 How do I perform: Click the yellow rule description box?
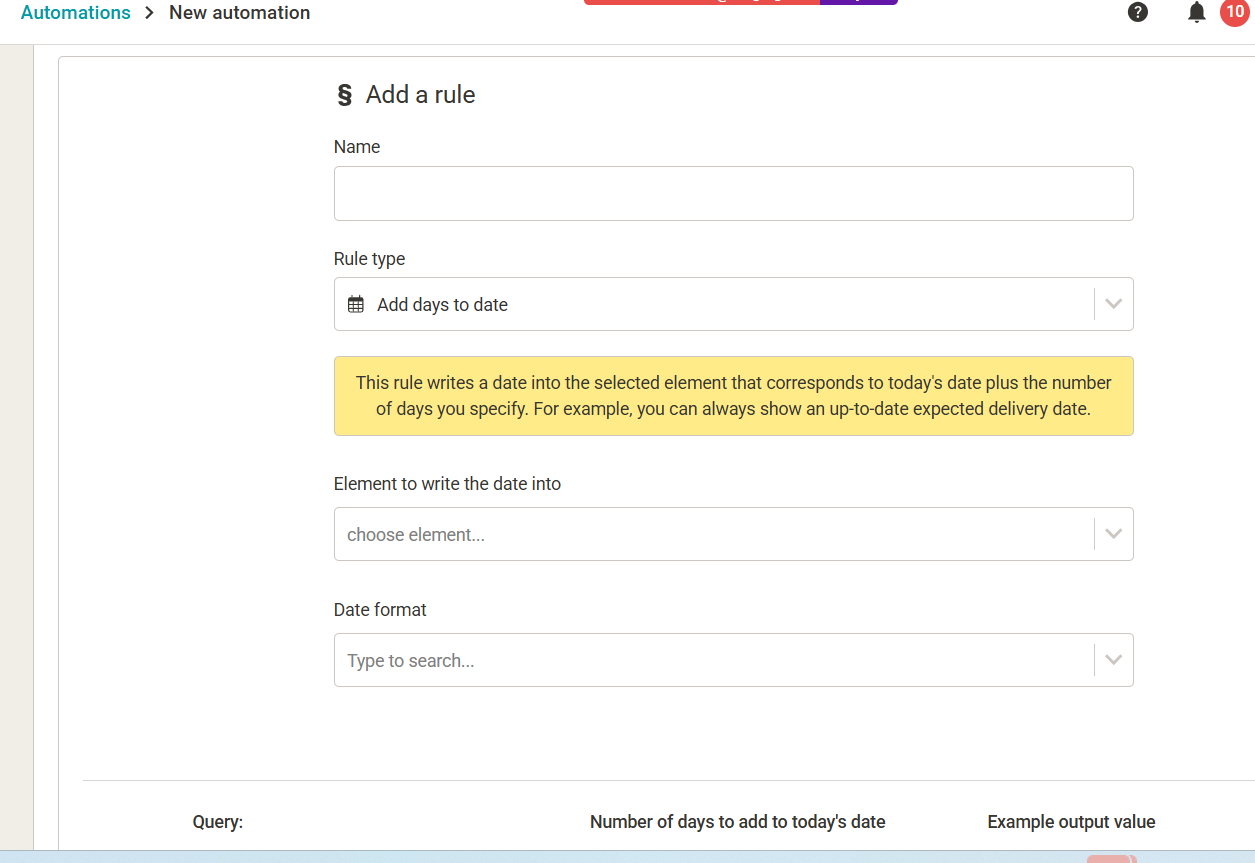[733, 396]
